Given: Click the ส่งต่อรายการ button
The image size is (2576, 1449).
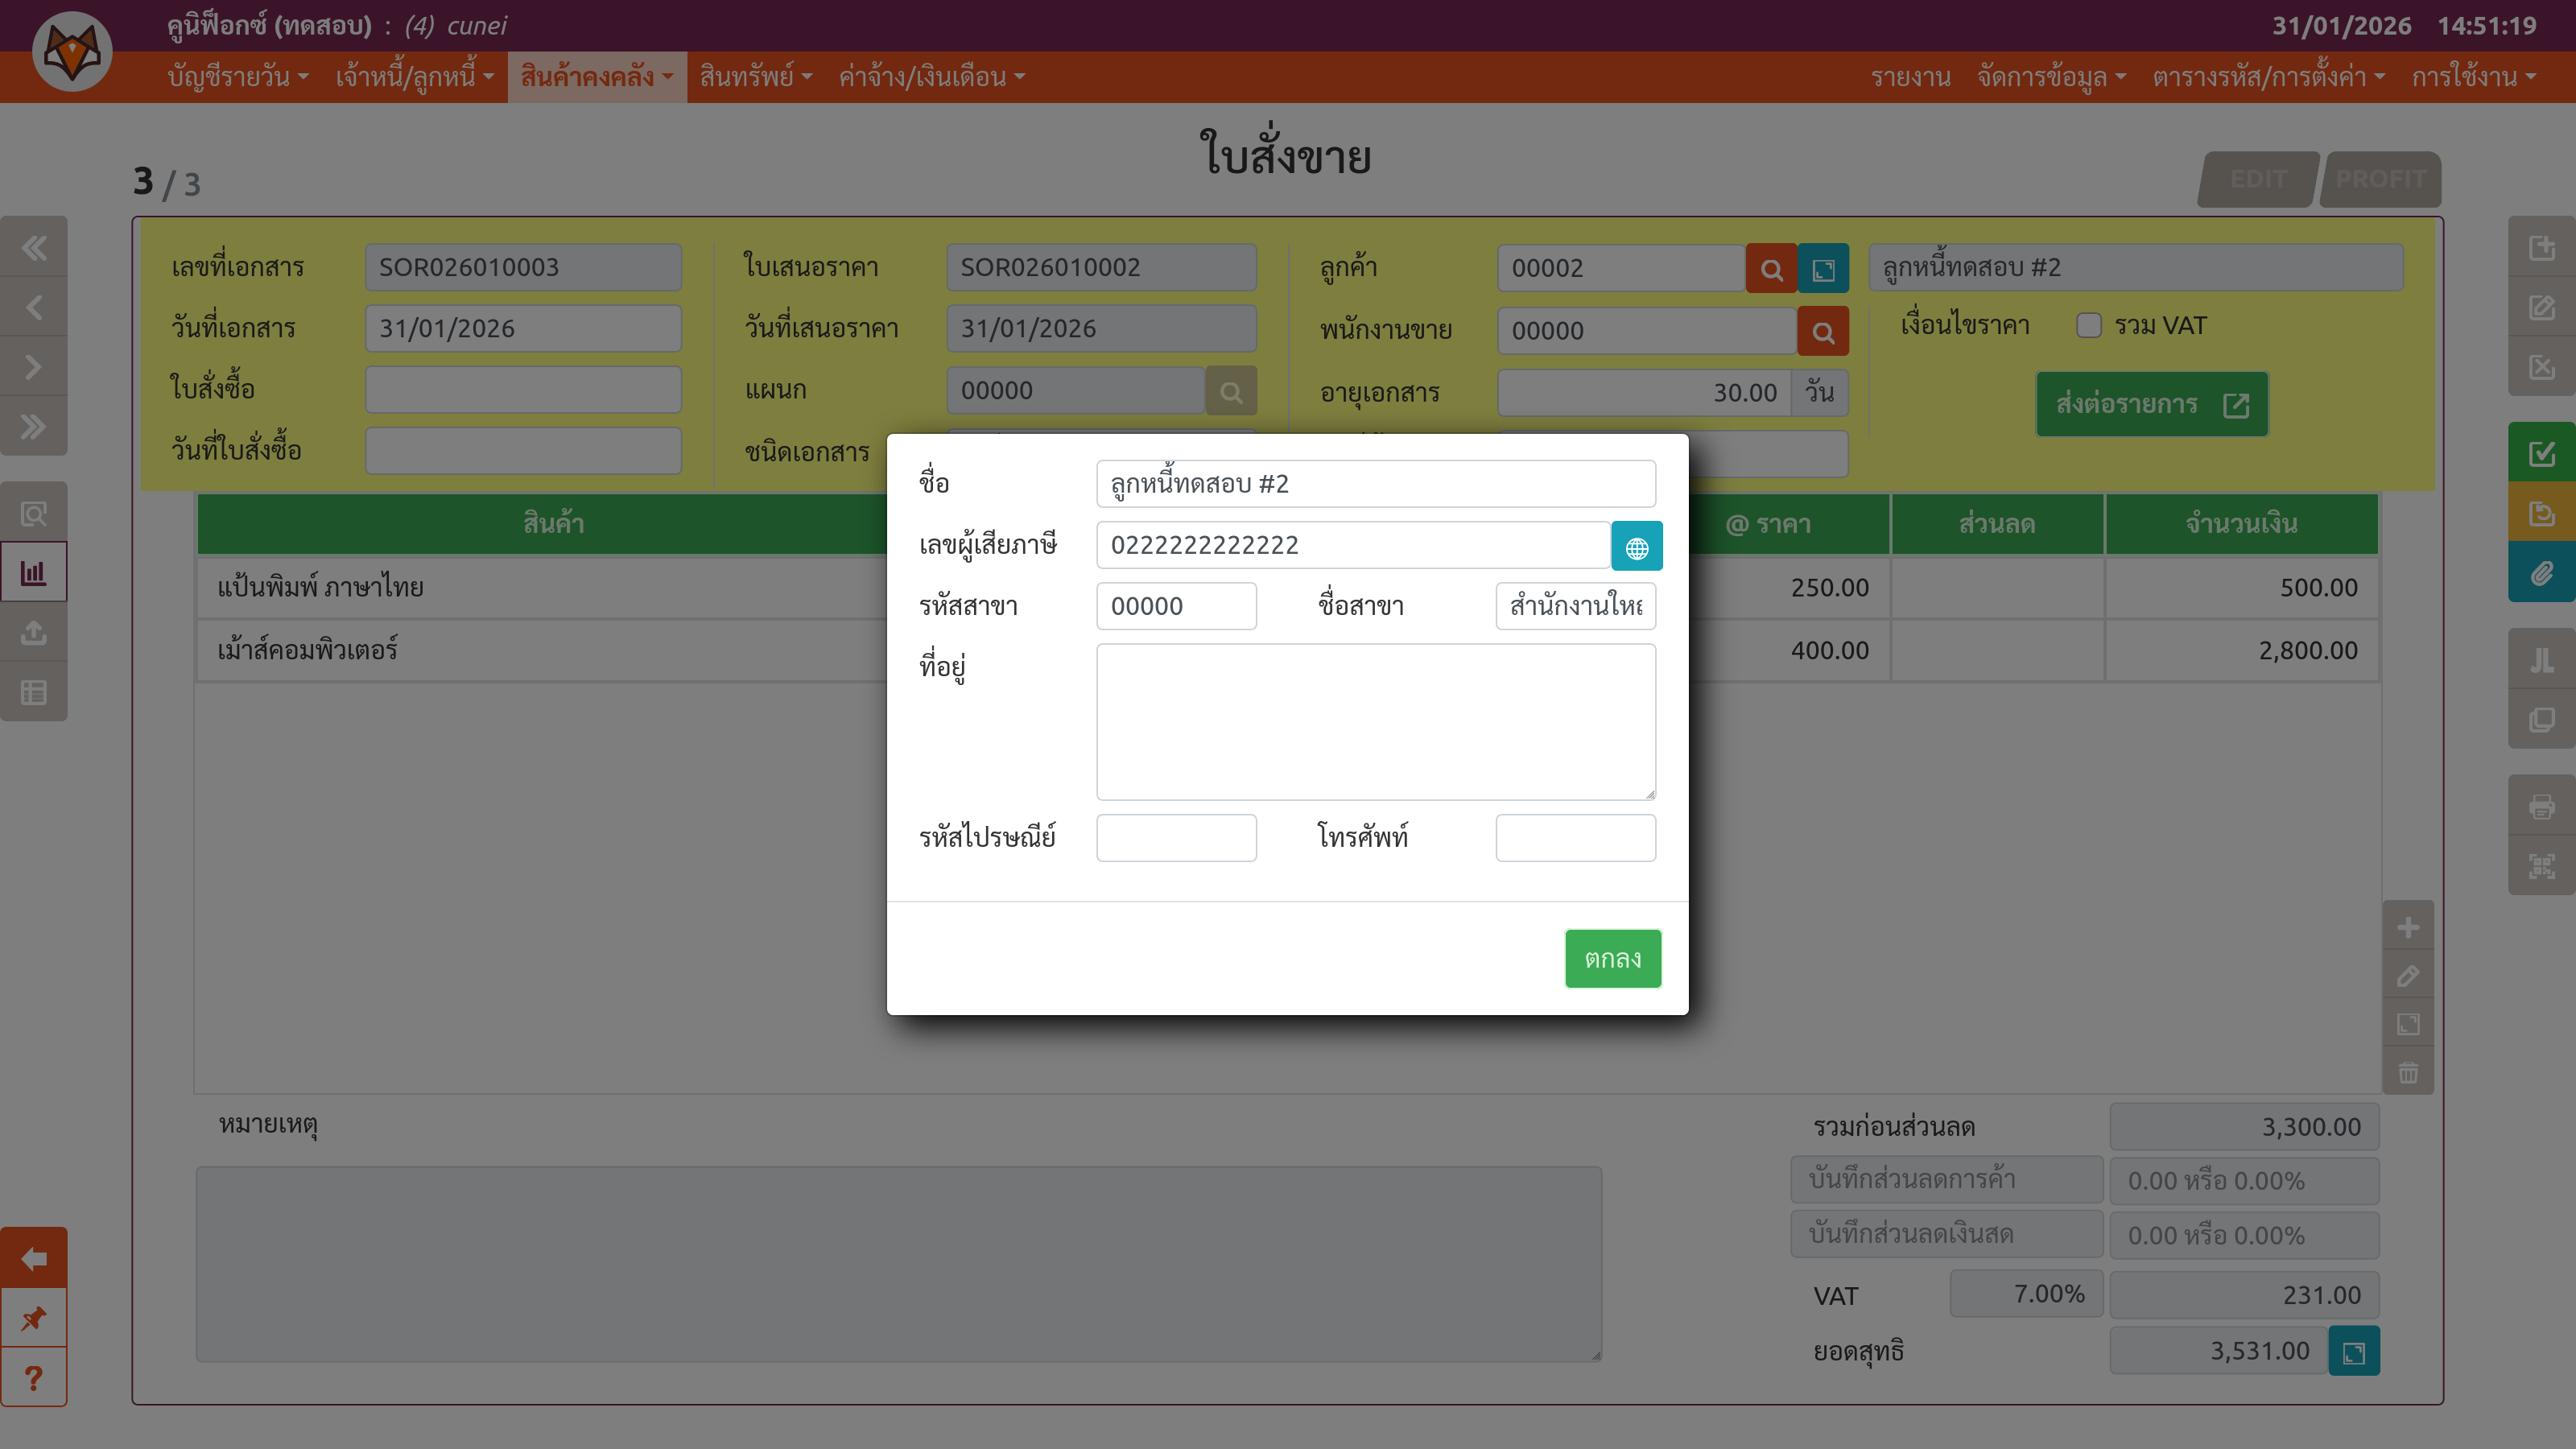Looking at the screenshot, I should click(2151, 404).
